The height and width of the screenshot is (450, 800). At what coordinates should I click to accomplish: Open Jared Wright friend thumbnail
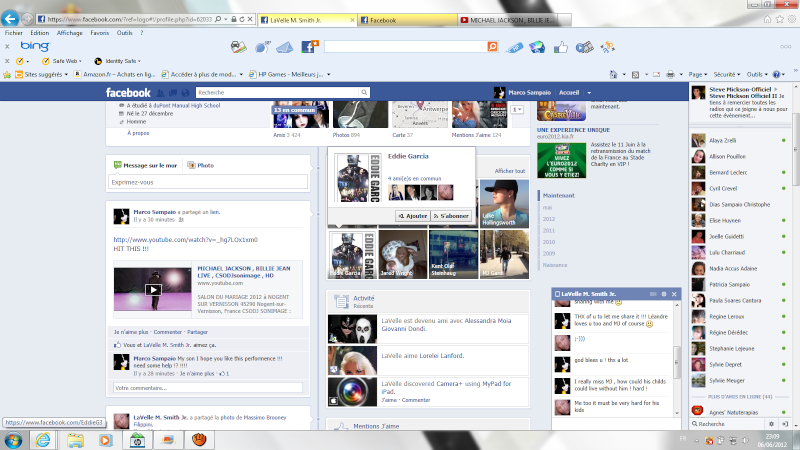click(403, 254)
